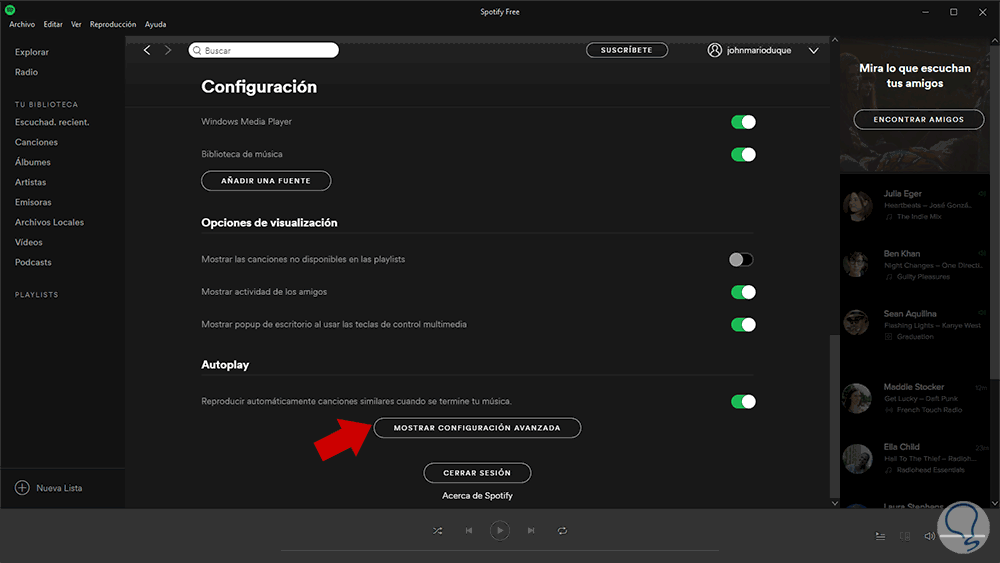Open Podcasts in the library

click(x=33, y=262)
